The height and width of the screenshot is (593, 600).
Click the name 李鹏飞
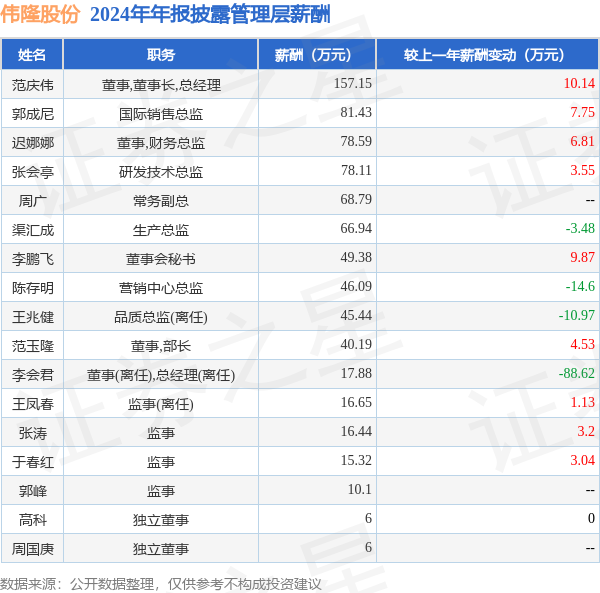coord(33,259)
